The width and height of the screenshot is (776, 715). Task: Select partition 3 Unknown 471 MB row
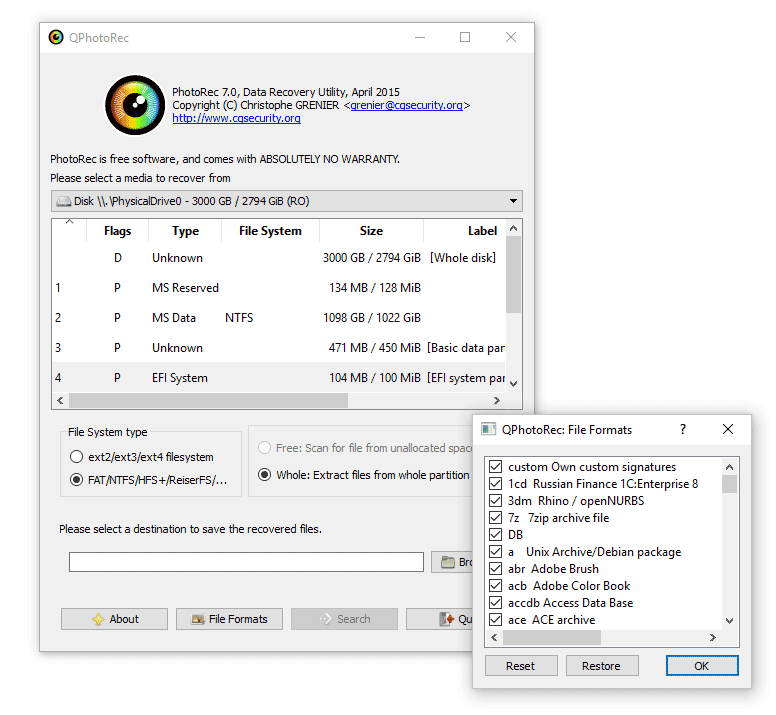coord(279,348)
